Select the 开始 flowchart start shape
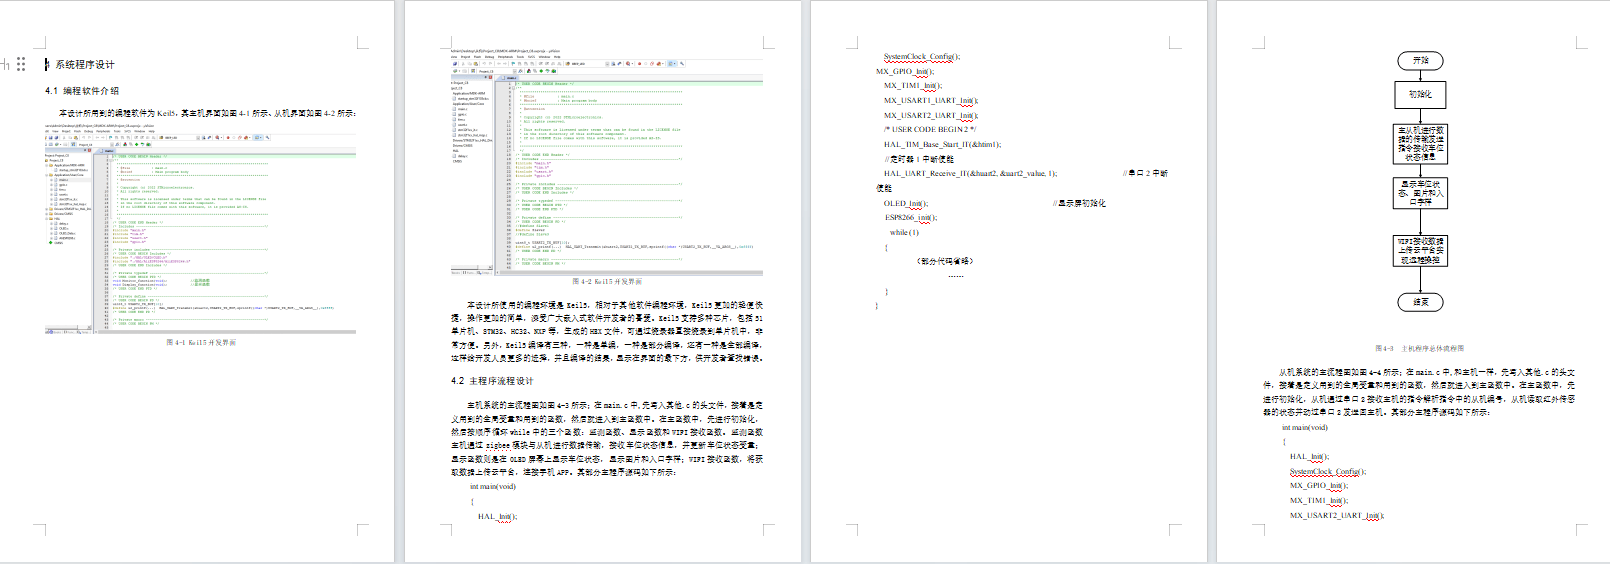The width and height of the screenshot is (1610, 564). tap(1420, 61)
